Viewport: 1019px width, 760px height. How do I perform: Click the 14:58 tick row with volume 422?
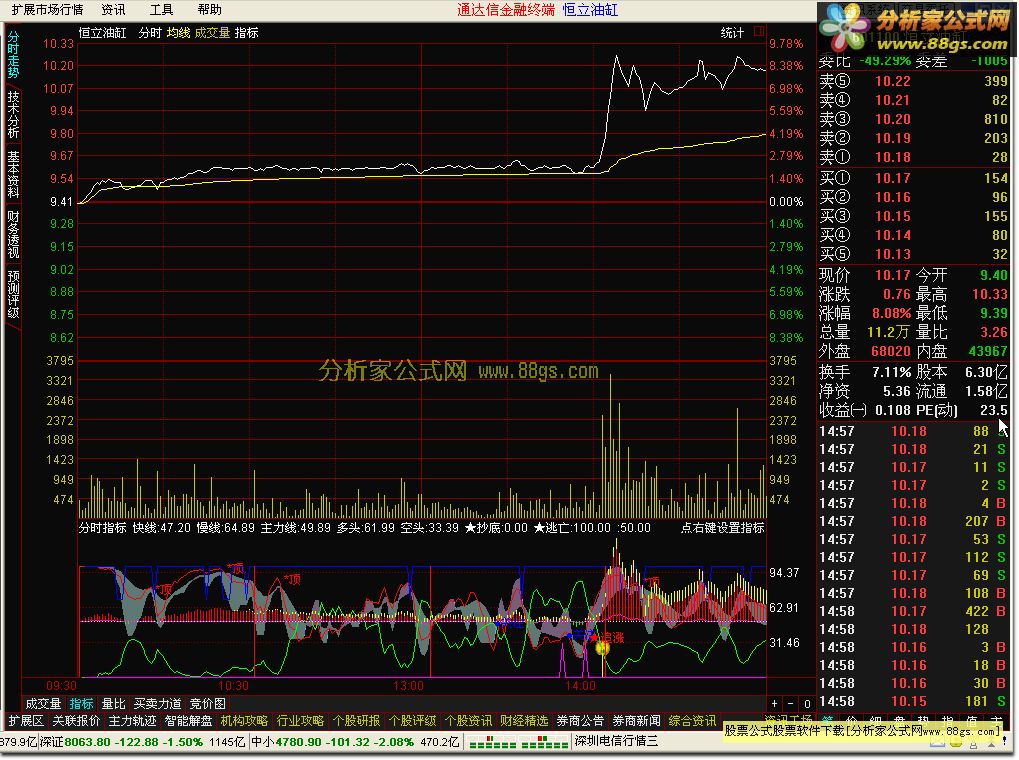click(913, 611)
